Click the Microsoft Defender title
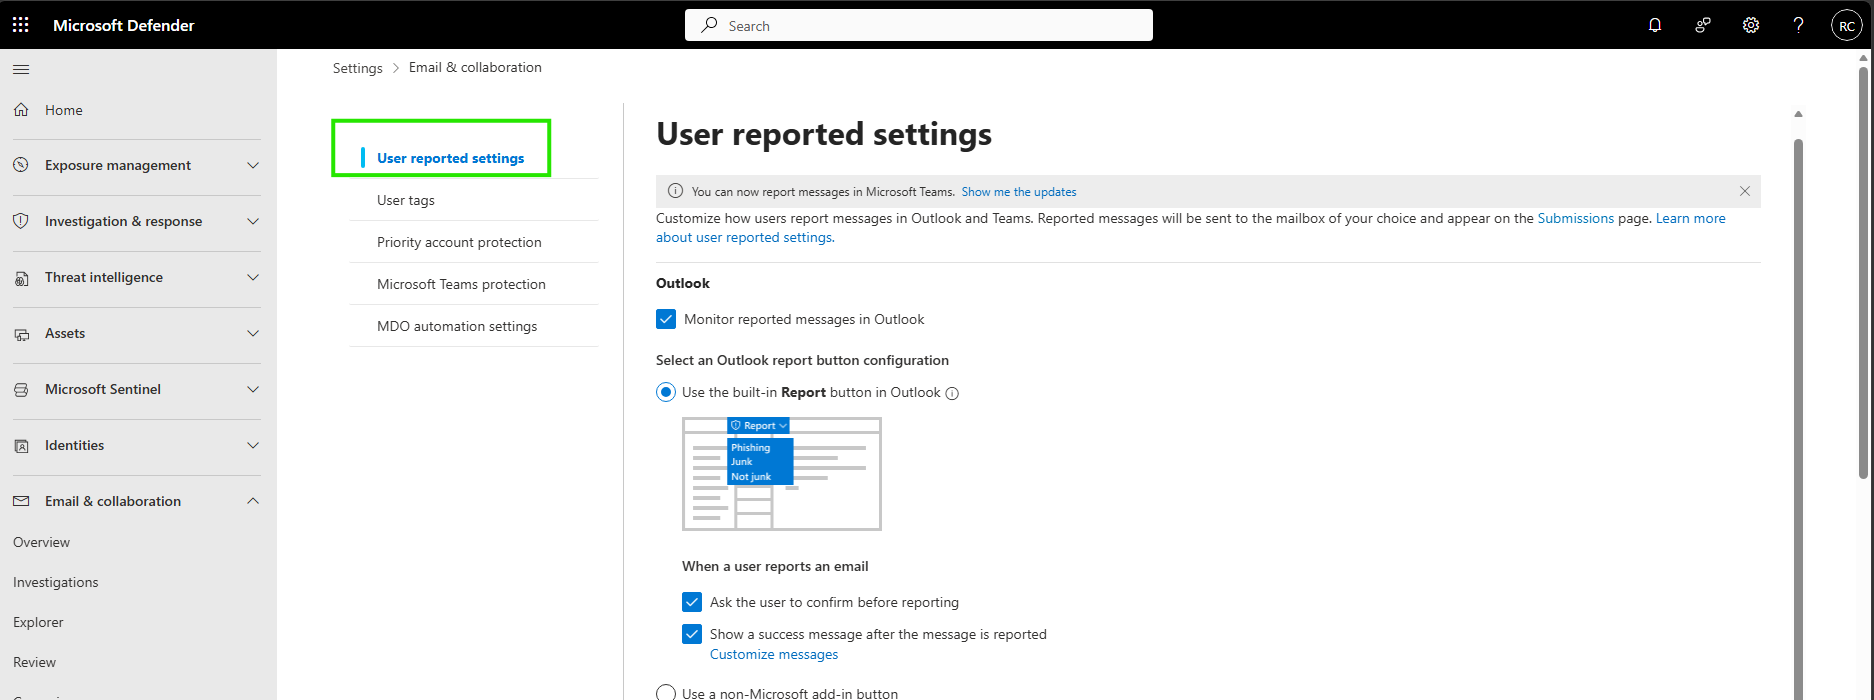Image resolution: width=1874 pixels, height=700 pixels. pos(124,25)
